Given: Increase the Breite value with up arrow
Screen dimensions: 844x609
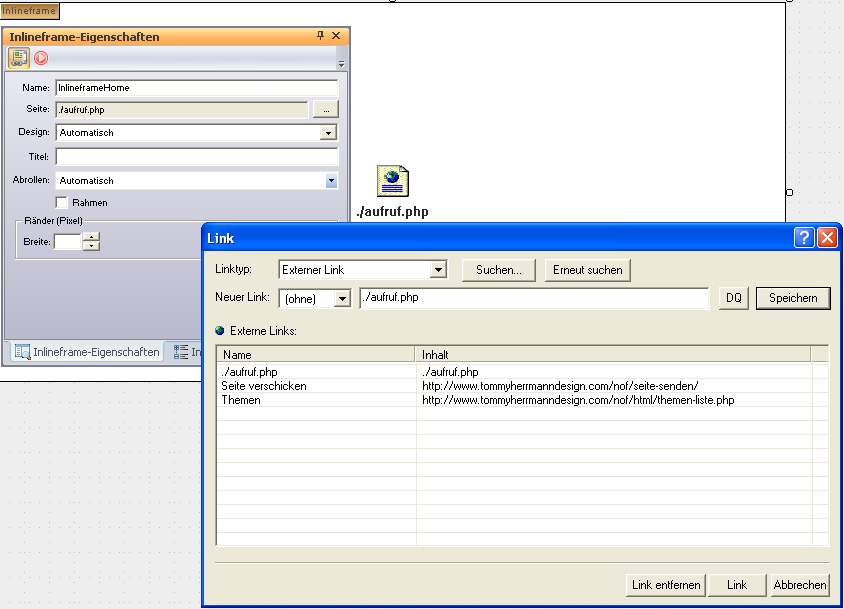Looking at the screenshot, I should tap(92, 236).
